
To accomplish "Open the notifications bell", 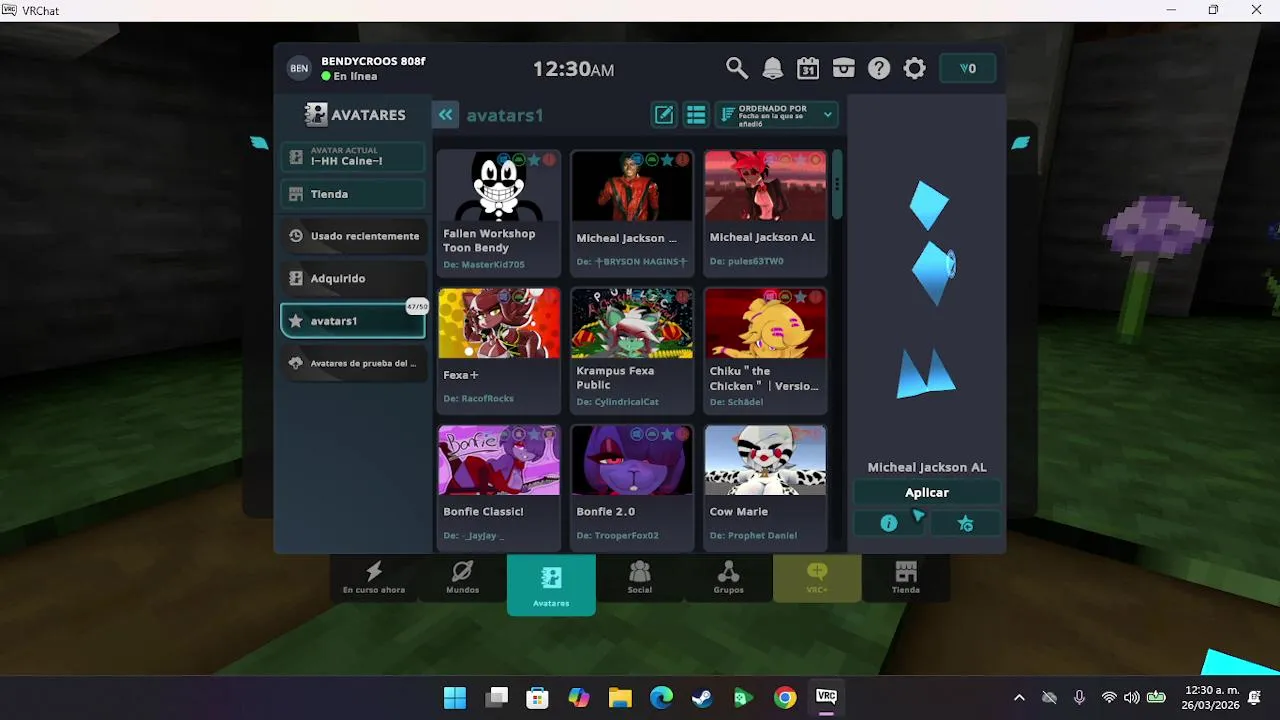I will tap(773, 68).
